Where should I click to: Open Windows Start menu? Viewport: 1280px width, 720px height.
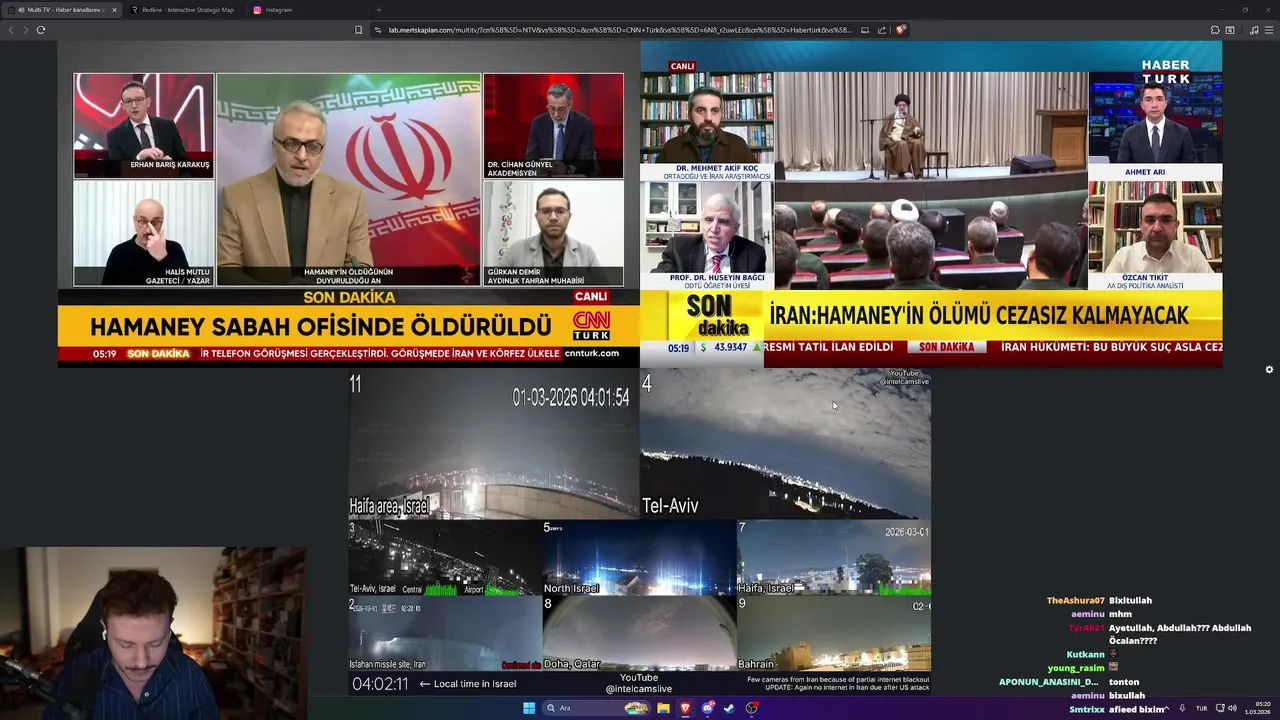point(529,708)
